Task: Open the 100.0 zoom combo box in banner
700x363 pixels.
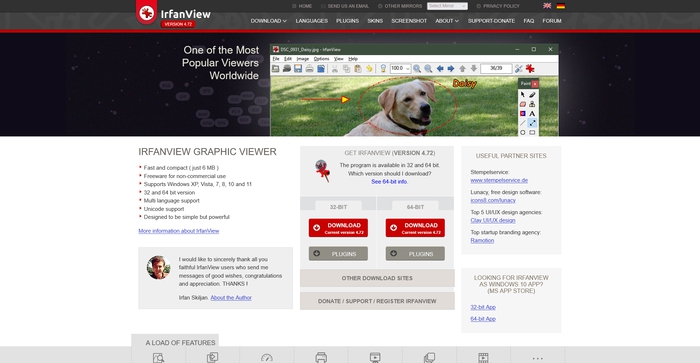Action: 400,68
